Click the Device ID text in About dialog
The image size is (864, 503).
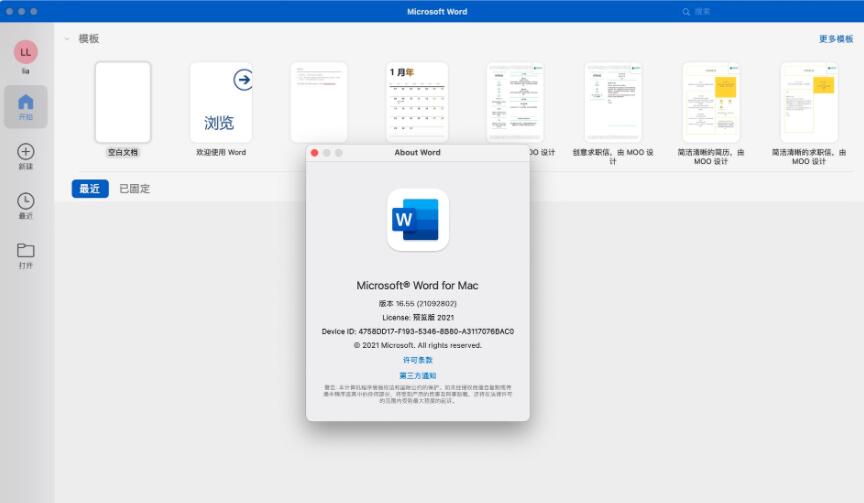click(418, 332)
